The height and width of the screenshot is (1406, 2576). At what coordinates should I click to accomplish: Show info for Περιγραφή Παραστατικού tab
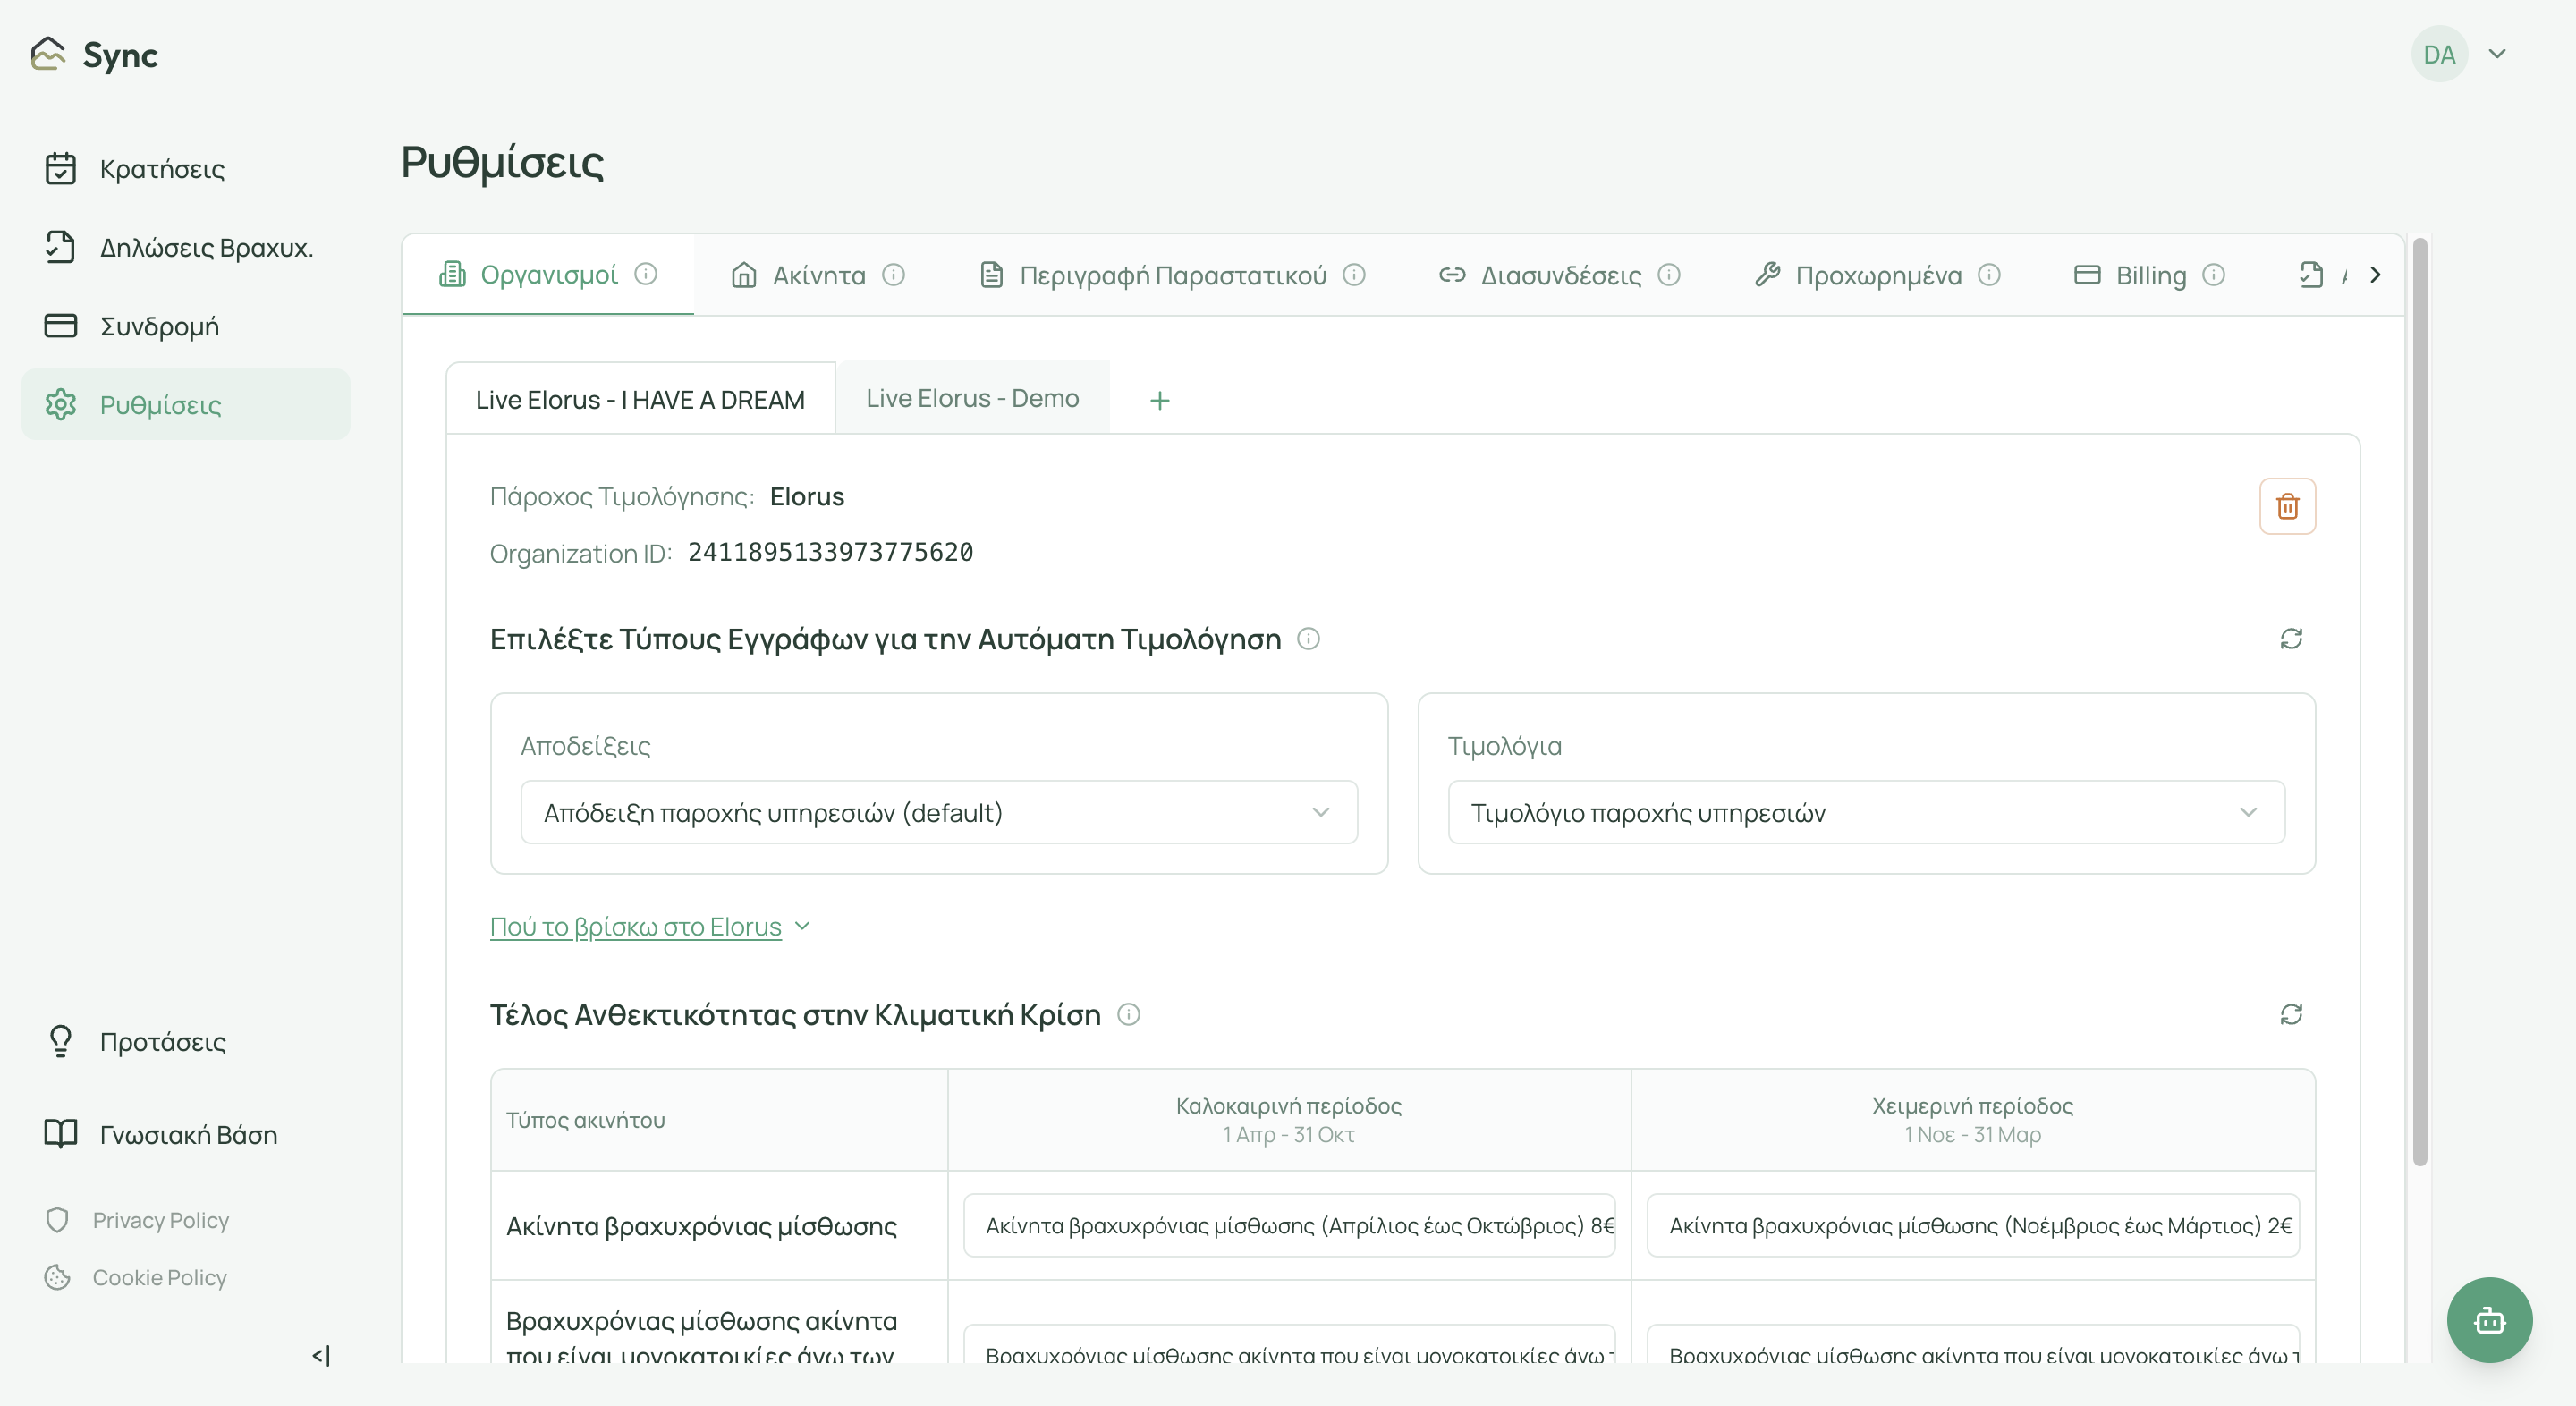pyautogui.click(x=1354, y=274)
